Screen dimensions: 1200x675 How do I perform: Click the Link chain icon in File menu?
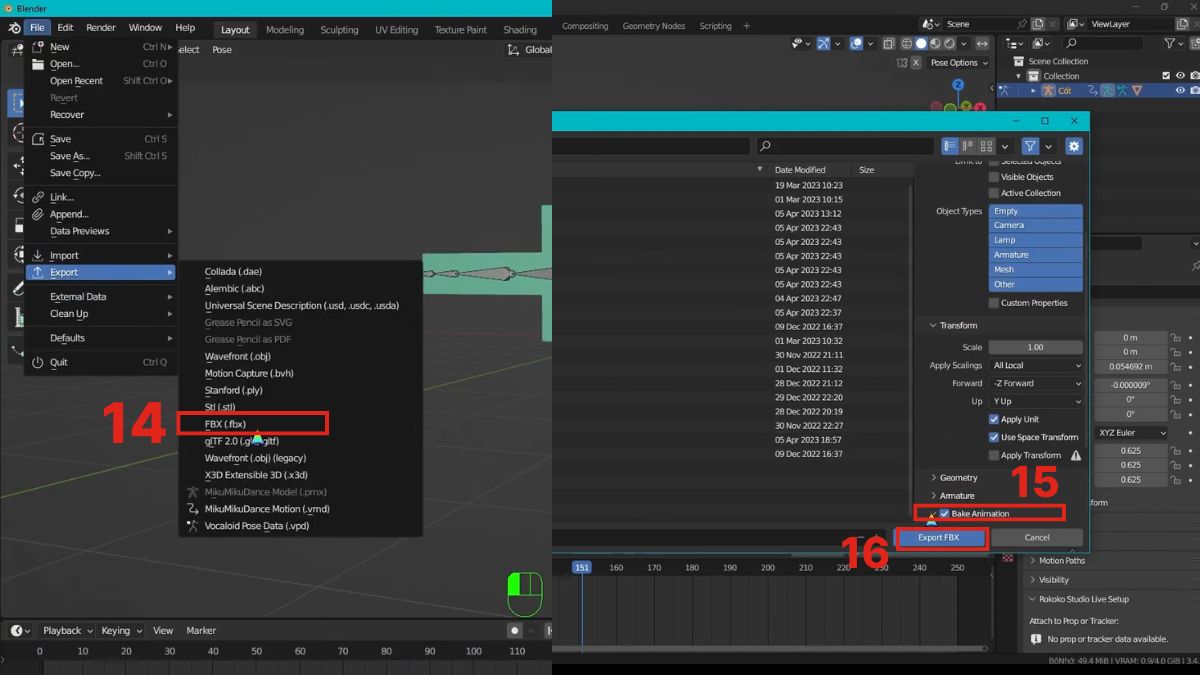[38, 197]
